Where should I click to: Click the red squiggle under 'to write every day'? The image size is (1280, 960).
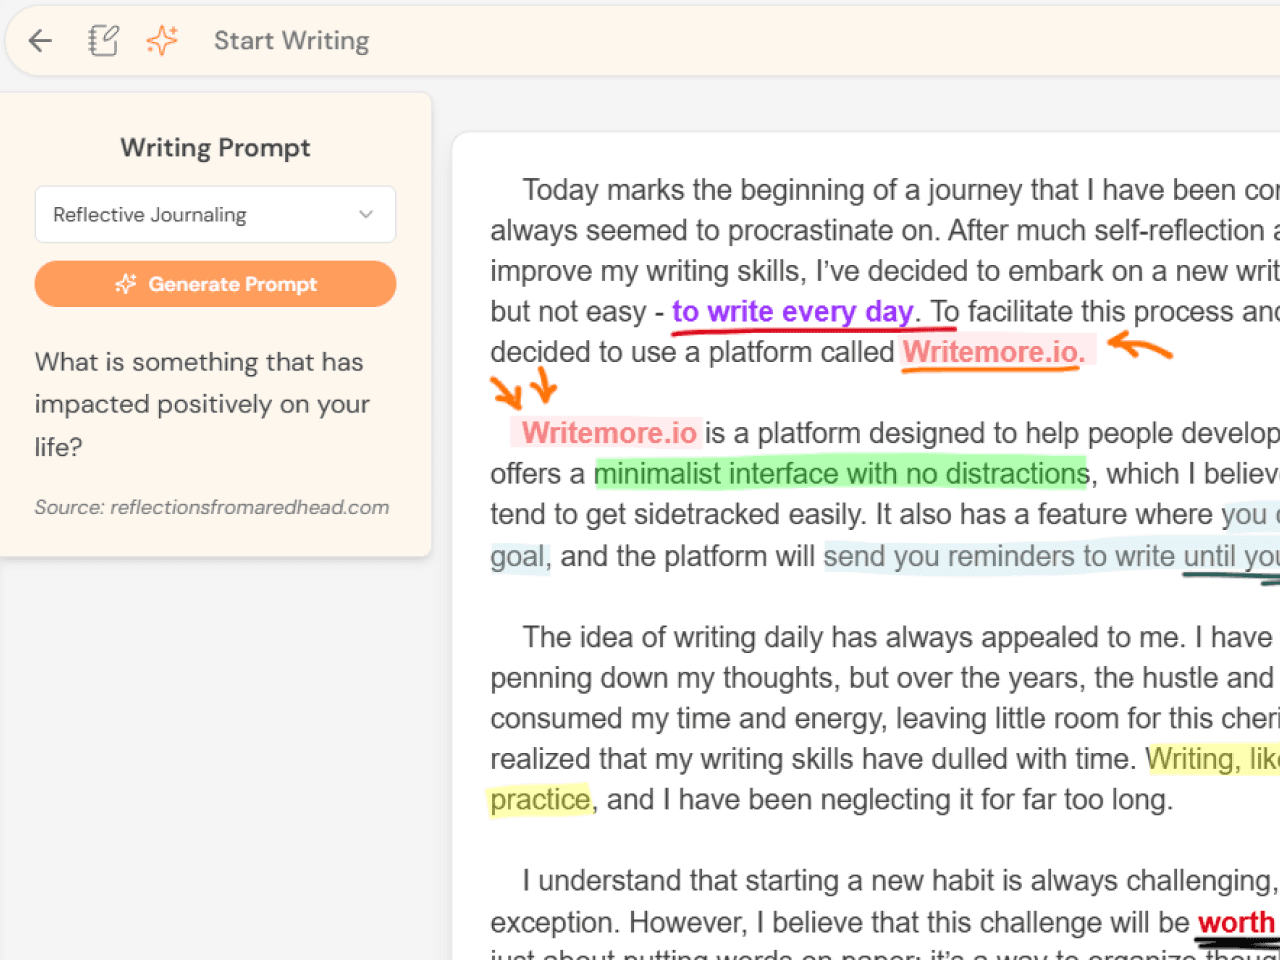[810, 328]
